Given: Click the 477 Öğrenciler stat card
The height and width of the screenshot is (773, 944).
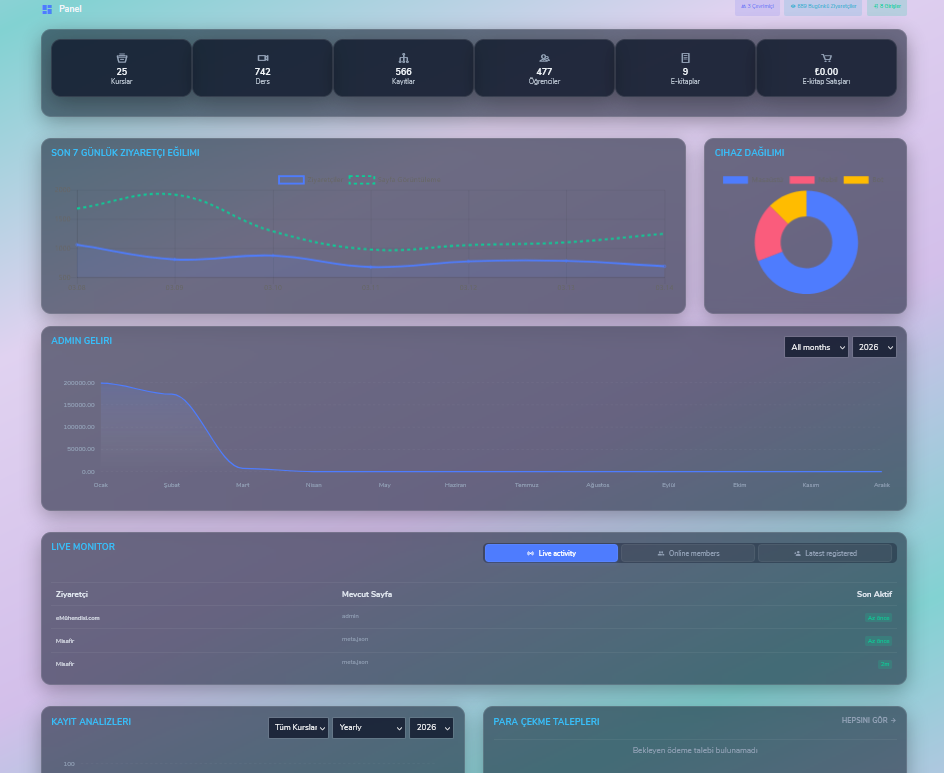Looking at the screenshot, I should pyautogui.click(x=544, y=68).
